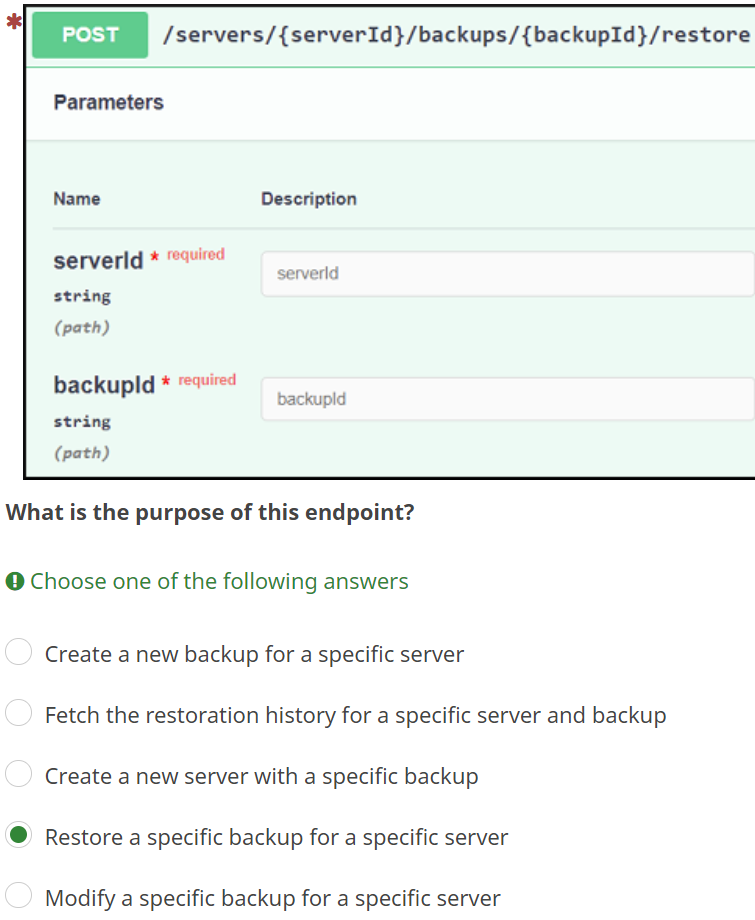The height and width of the screenshot is (920, 755).
Task: Click the Description column header
Action: click(309, 199)
